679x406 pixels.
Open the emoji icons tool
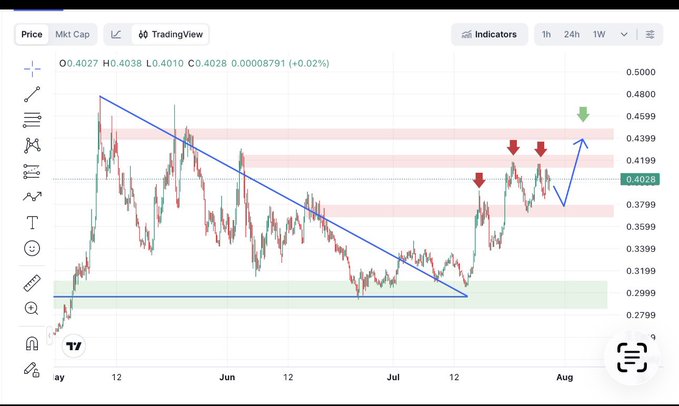pos(32,248)
